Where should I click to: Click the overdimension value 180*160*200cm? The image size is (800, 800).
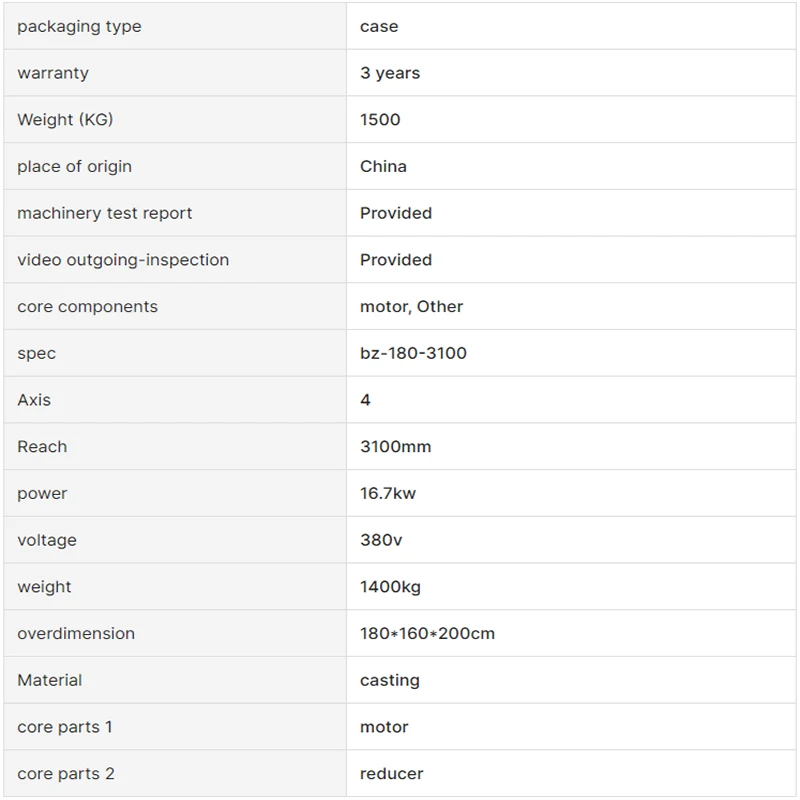(x=428, y=633)
